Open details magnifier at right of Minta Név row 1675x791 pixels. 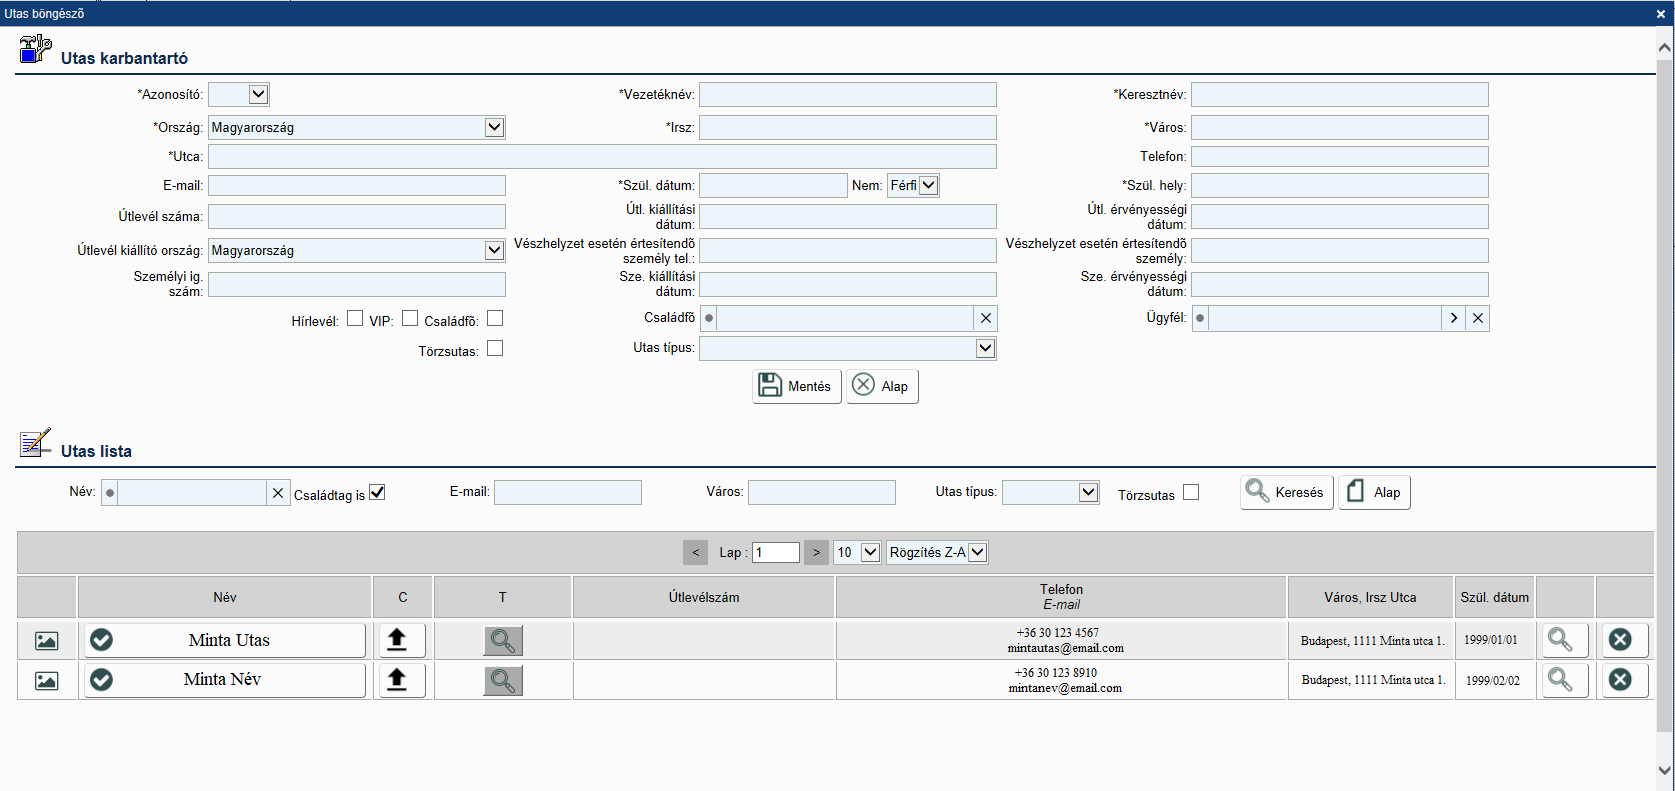click(x=1560, y=680)
